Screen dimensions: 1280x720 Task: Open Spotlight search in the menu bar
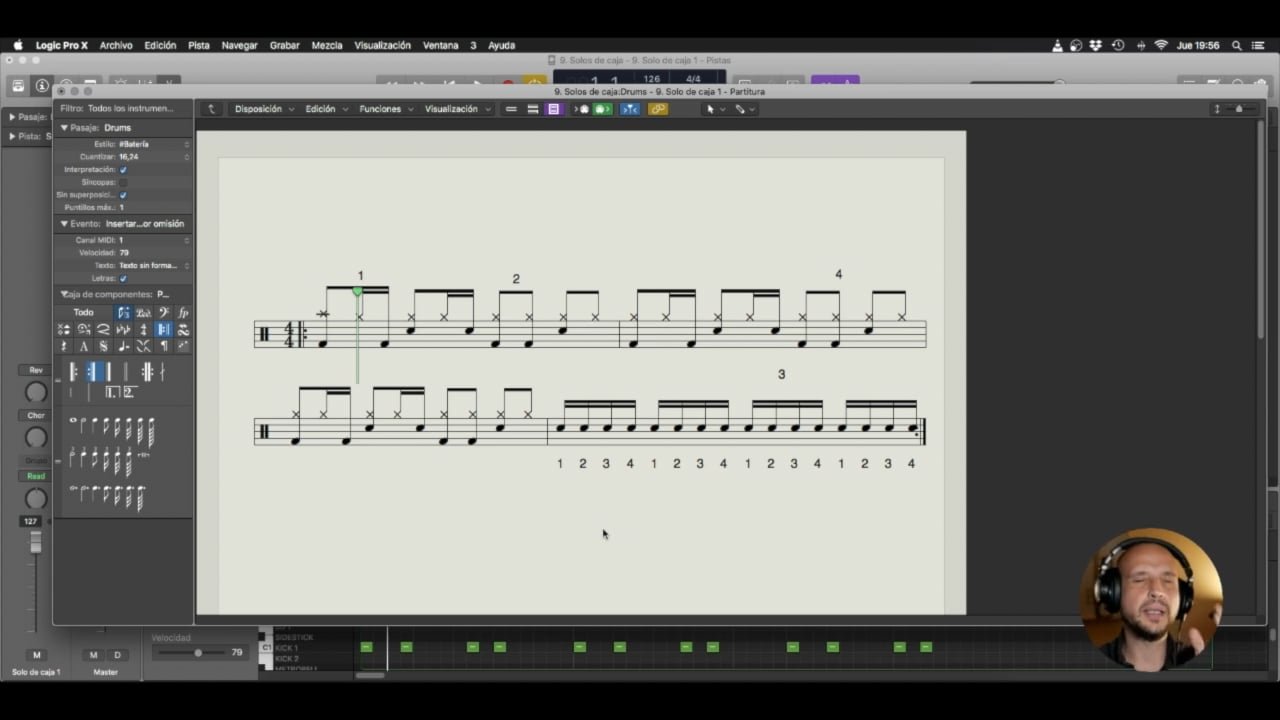[1237, 45]
